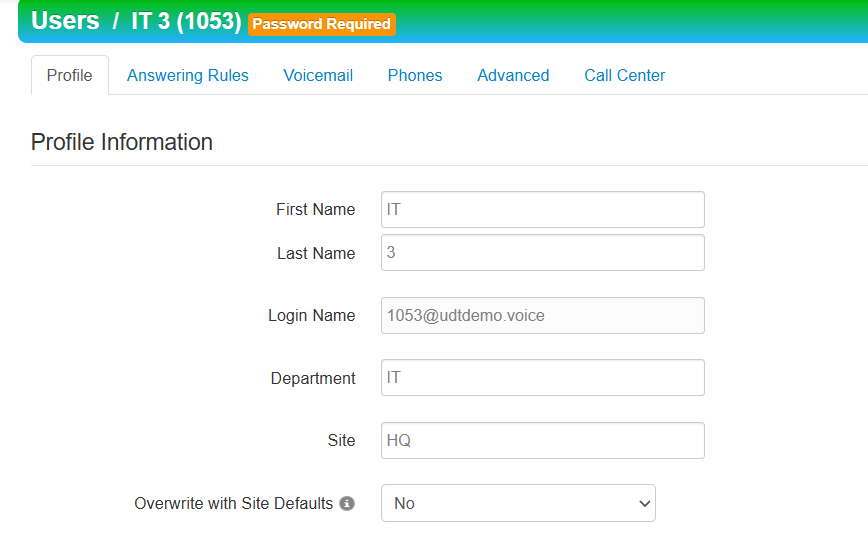Click the Password Required badge
Image resolution: width=868 pixels, height=533 pixels.
pyautogui.click(x=322, y=24)
